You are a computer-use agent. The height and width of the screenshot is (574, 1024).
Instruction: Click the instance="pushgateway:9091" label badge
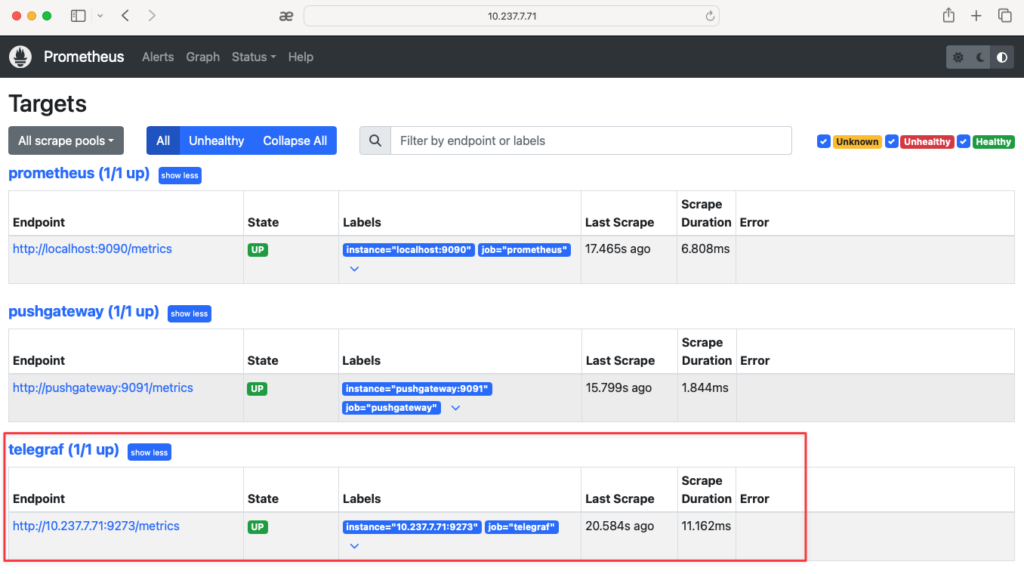click(417, 389)
